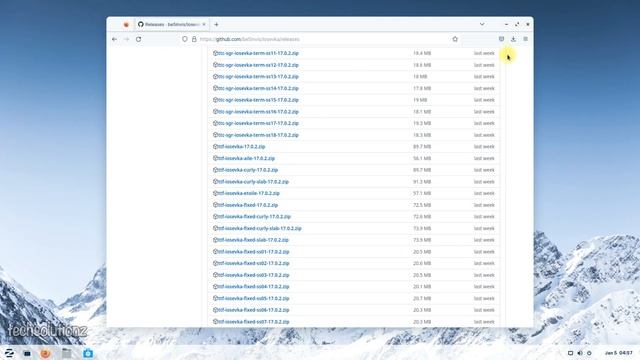Open a new browser tab
Viewport: 640px width, 360px height.
tap(216, 24)
